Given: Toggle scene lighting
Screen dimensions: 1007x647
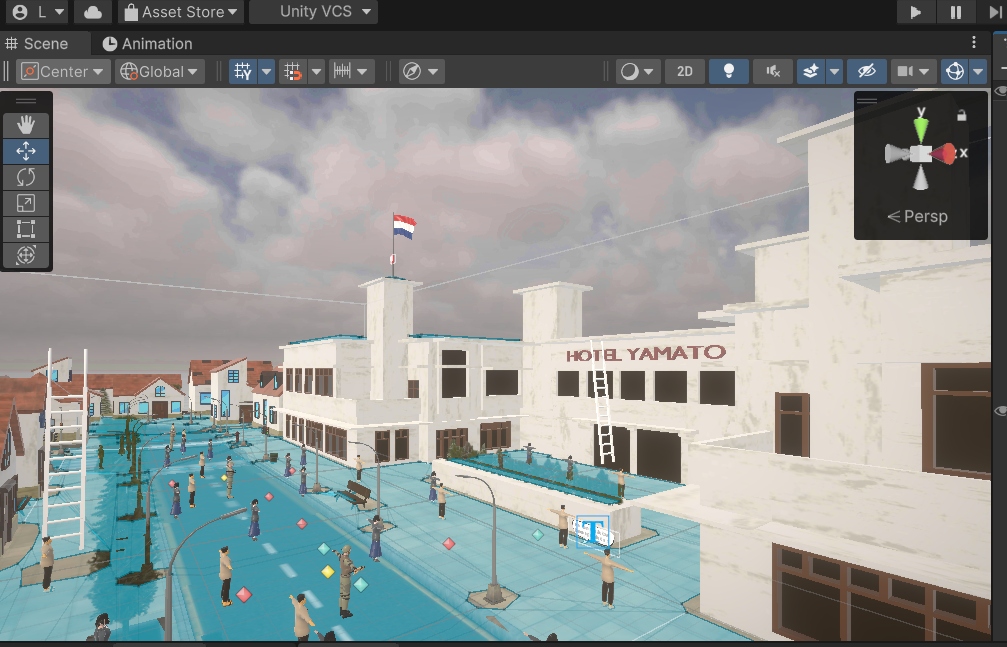Looking at the screenshot, I should pos(728,71).
